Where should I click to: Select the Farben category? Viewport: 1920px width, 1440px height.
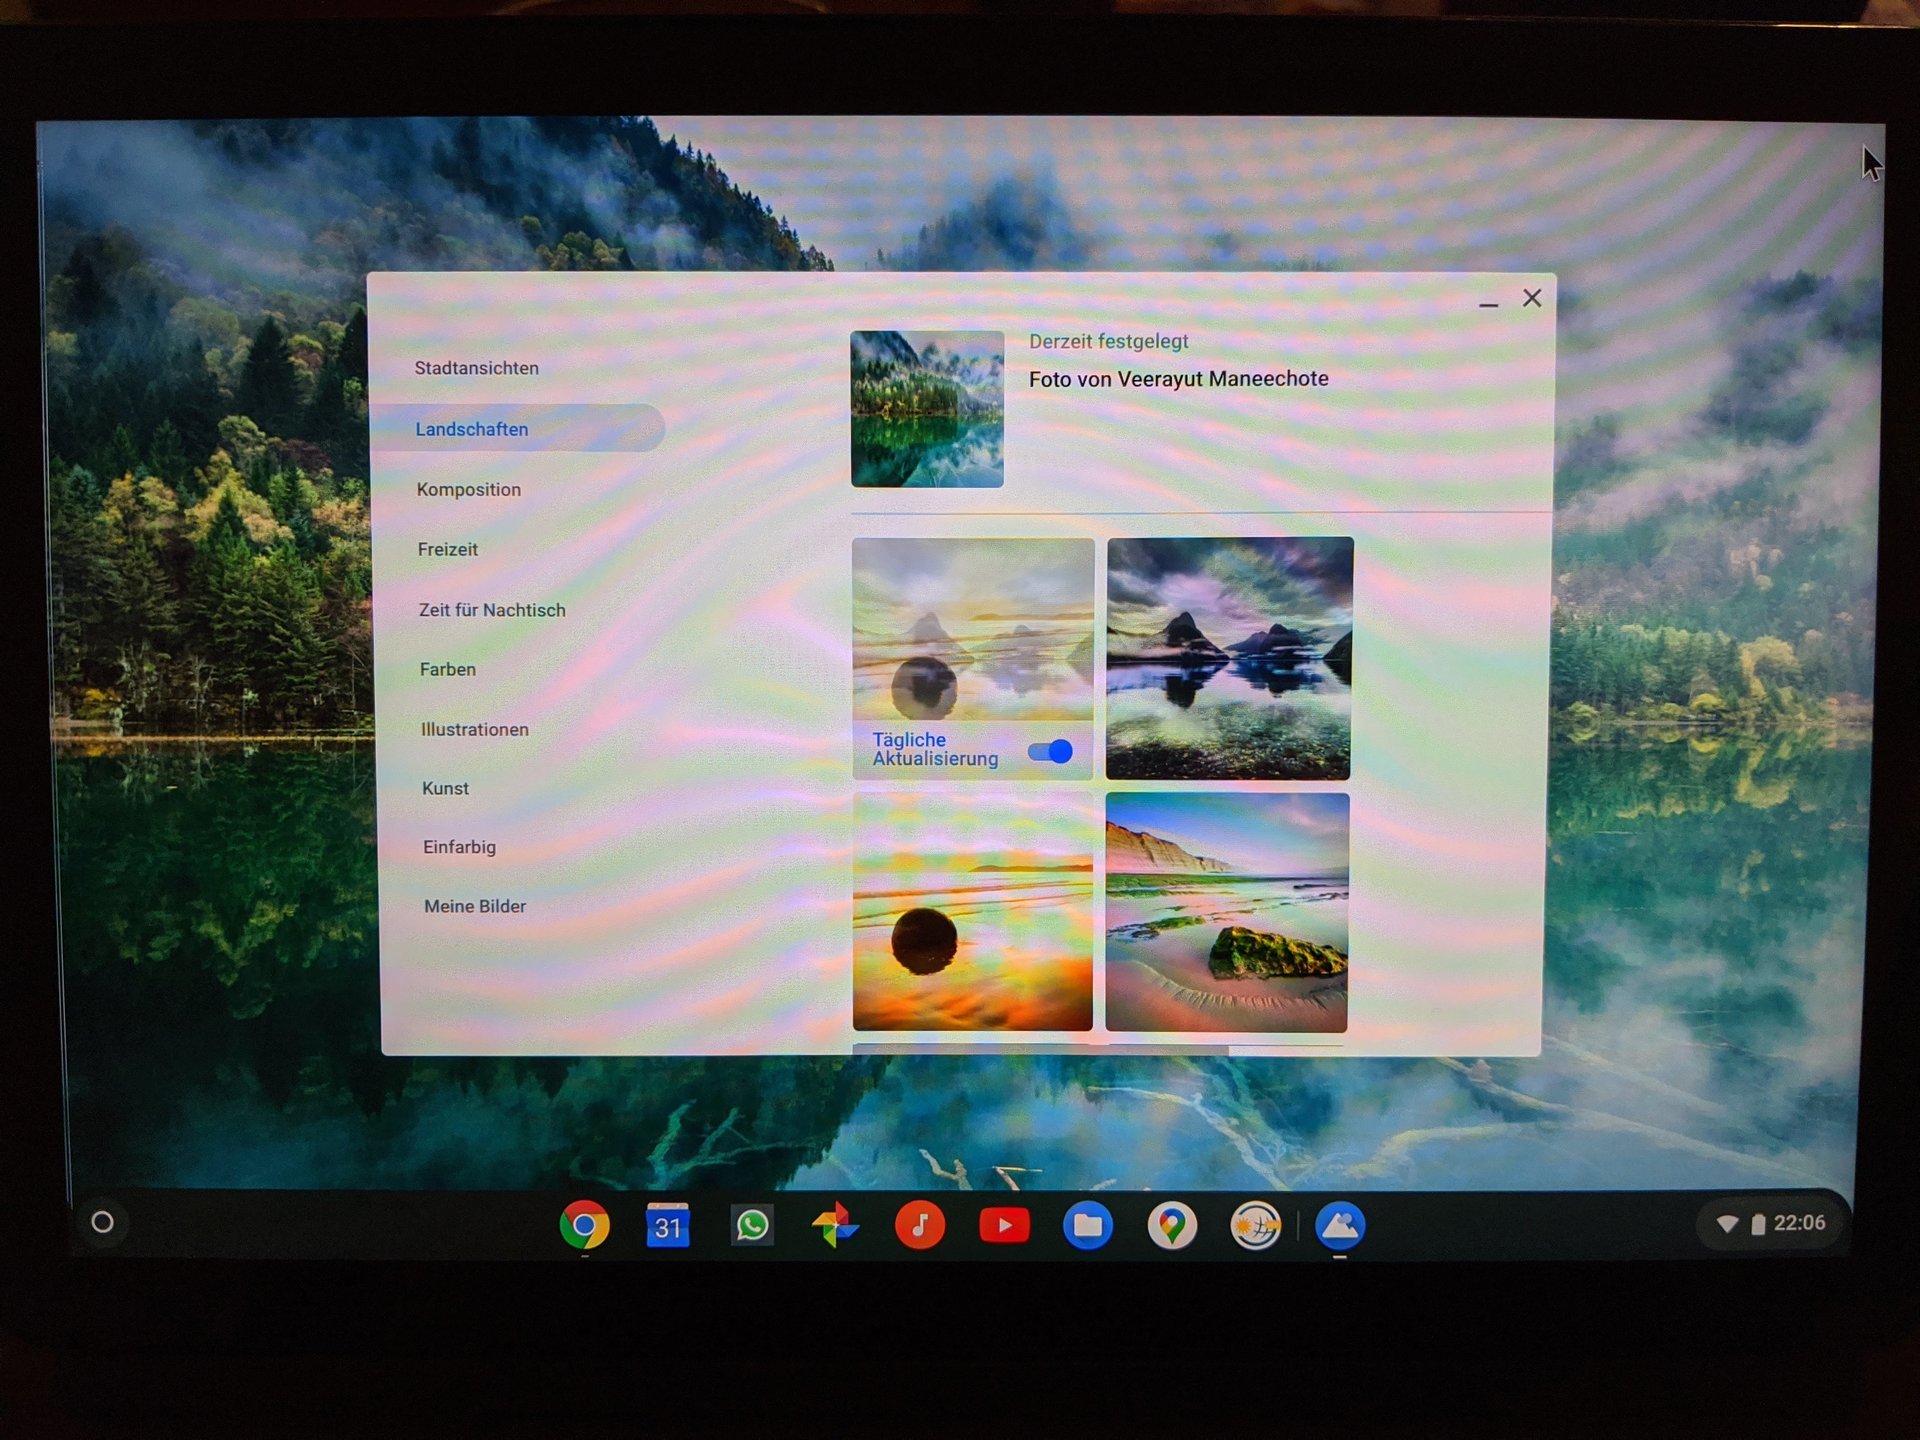pos(448,669)
